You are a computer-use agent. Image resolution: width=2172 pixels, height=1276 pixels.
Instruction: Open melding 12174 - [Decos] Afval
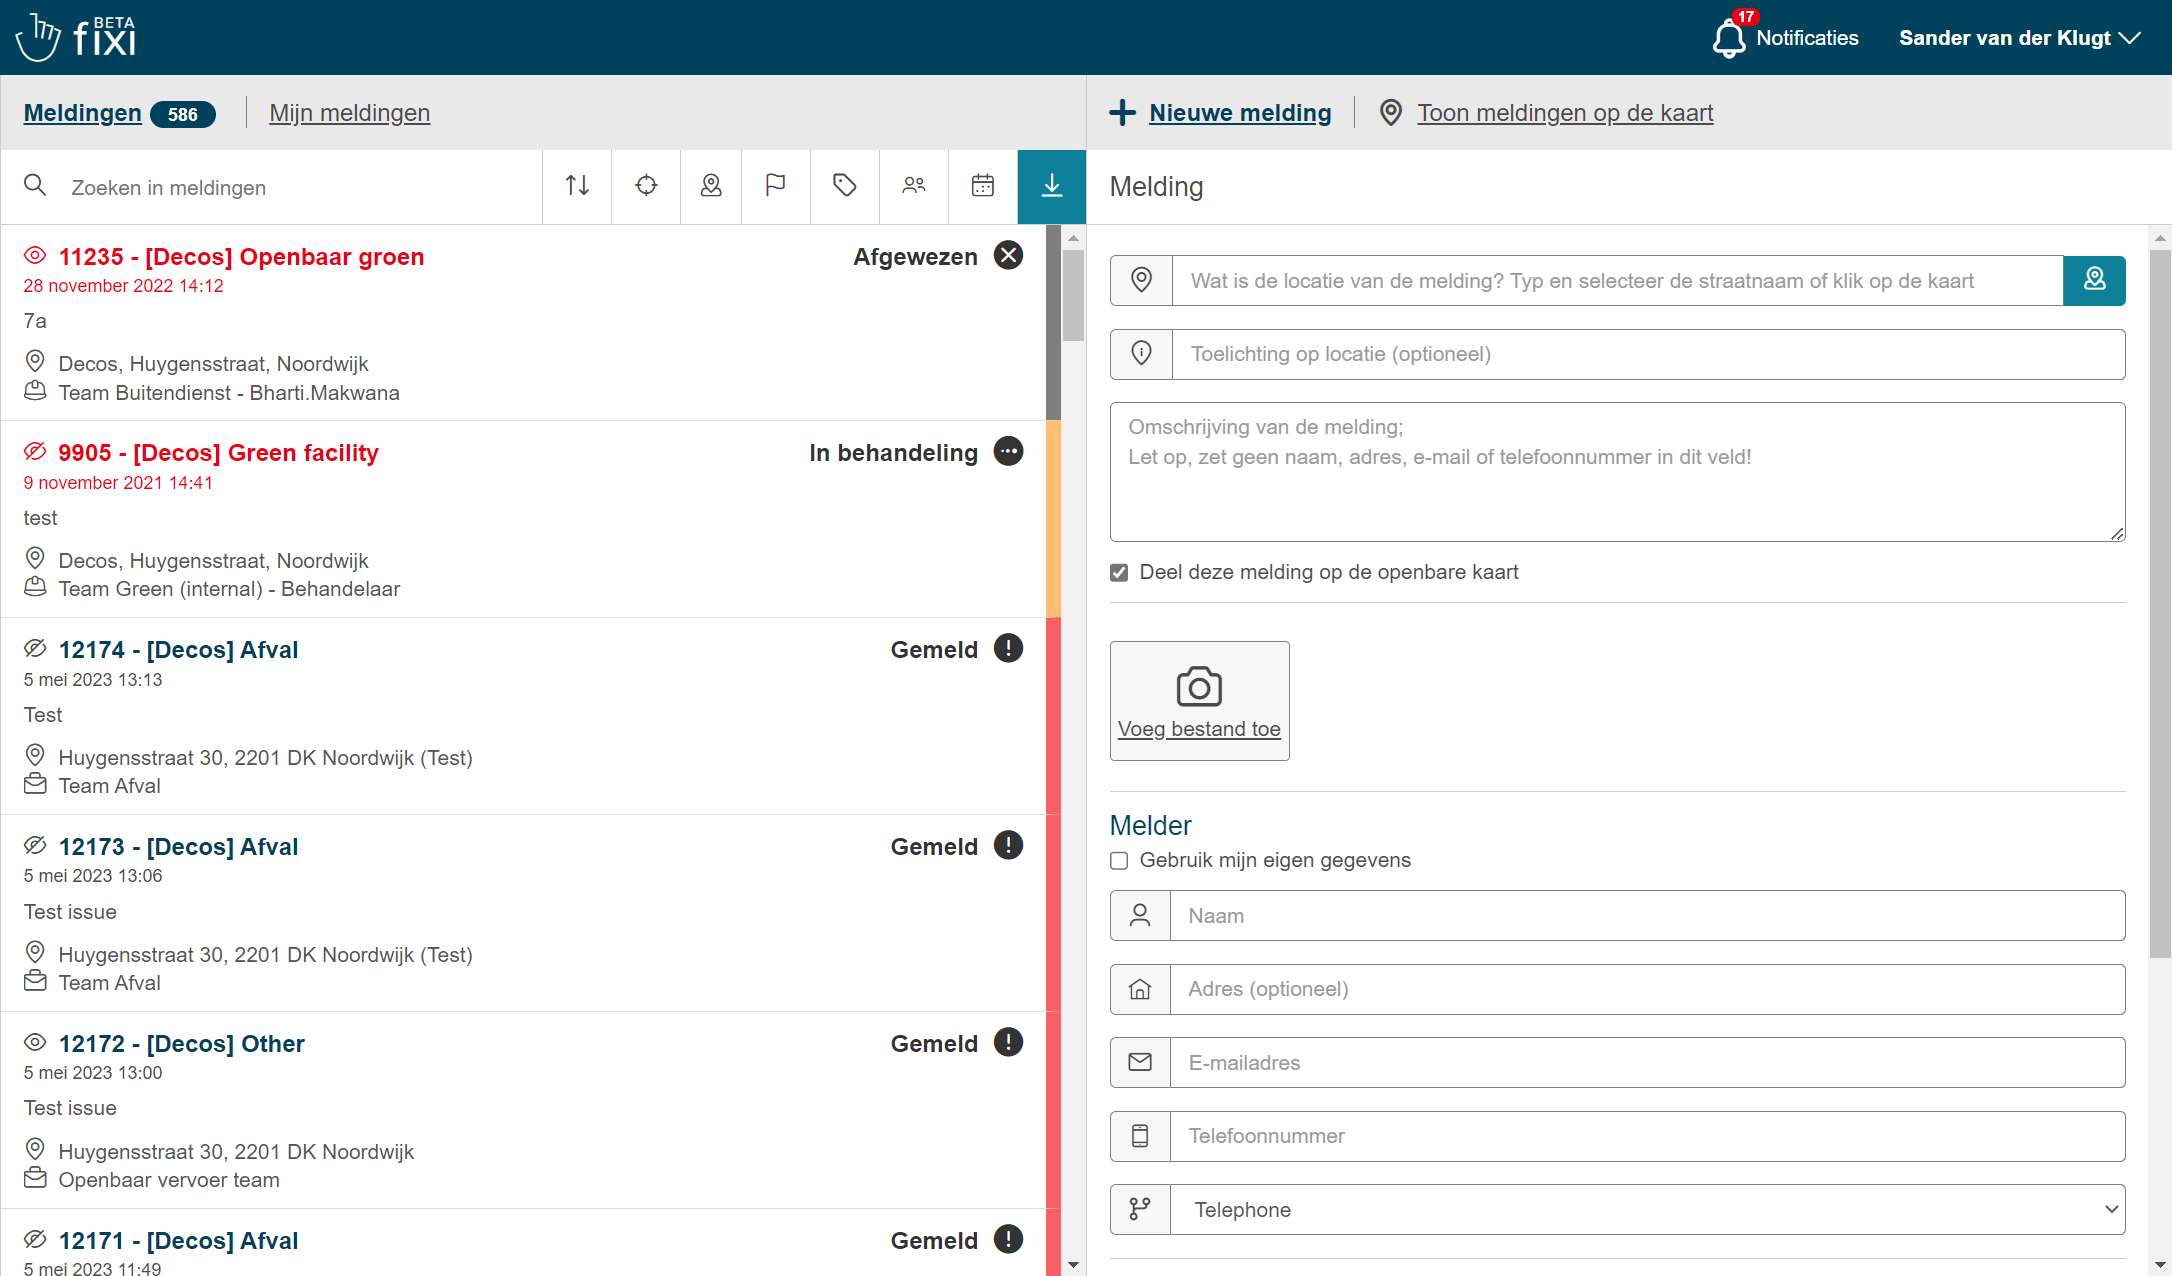click(x=178, y=650)
